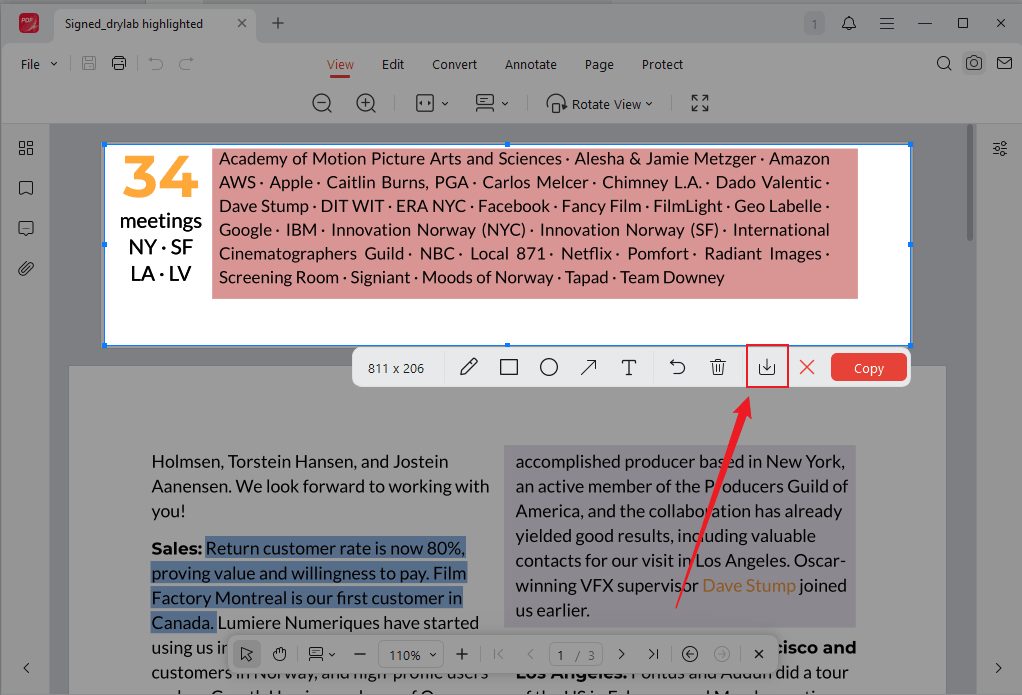Viewport: 1022px width, 695px height.
Task: Click the Dave Stump link
Action: click(749, 585)
